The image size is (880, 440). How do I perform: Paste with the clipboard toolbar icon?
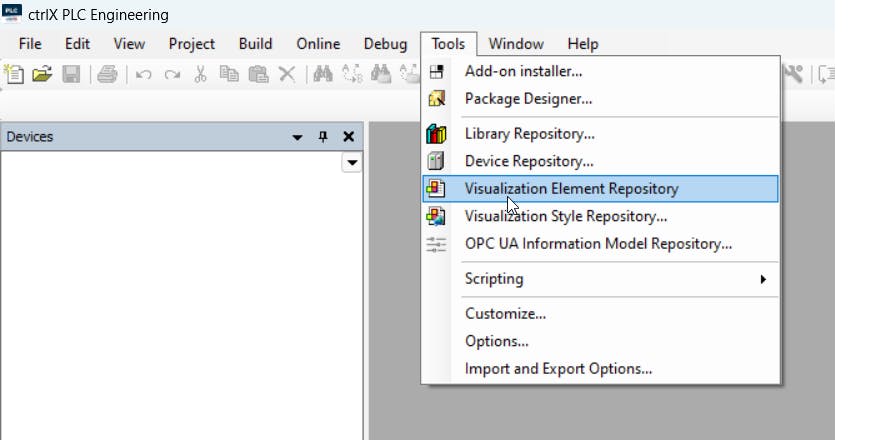click(x=258, y=74)
